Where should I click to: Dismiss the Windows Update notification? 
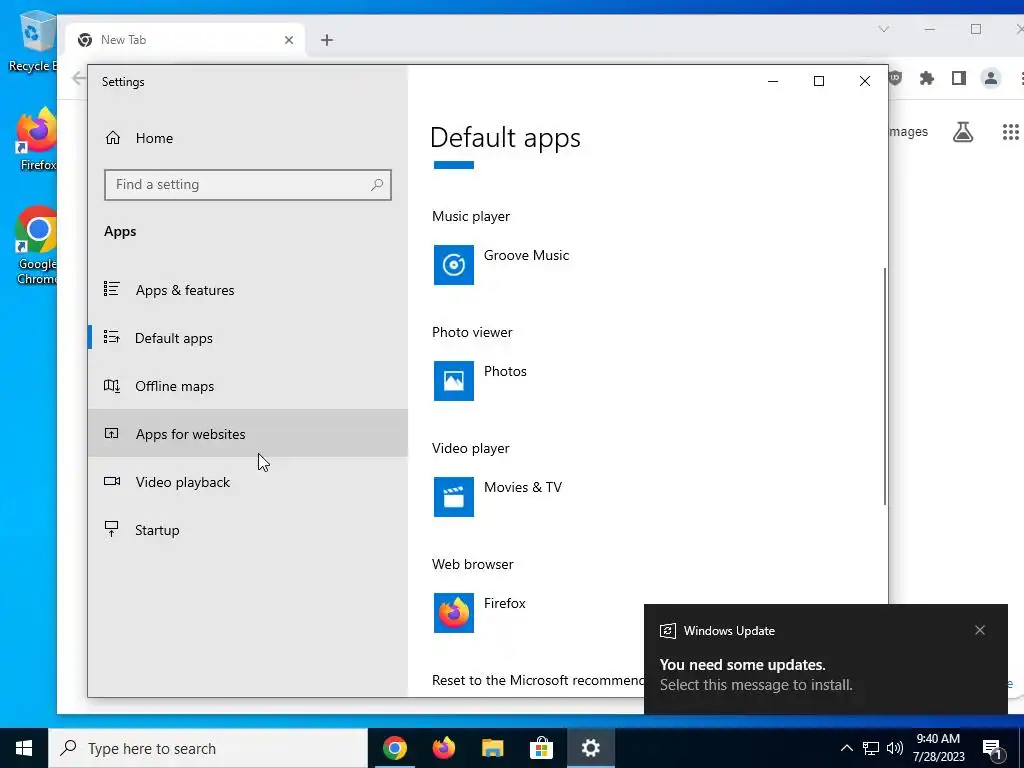(x=980, y=630)
